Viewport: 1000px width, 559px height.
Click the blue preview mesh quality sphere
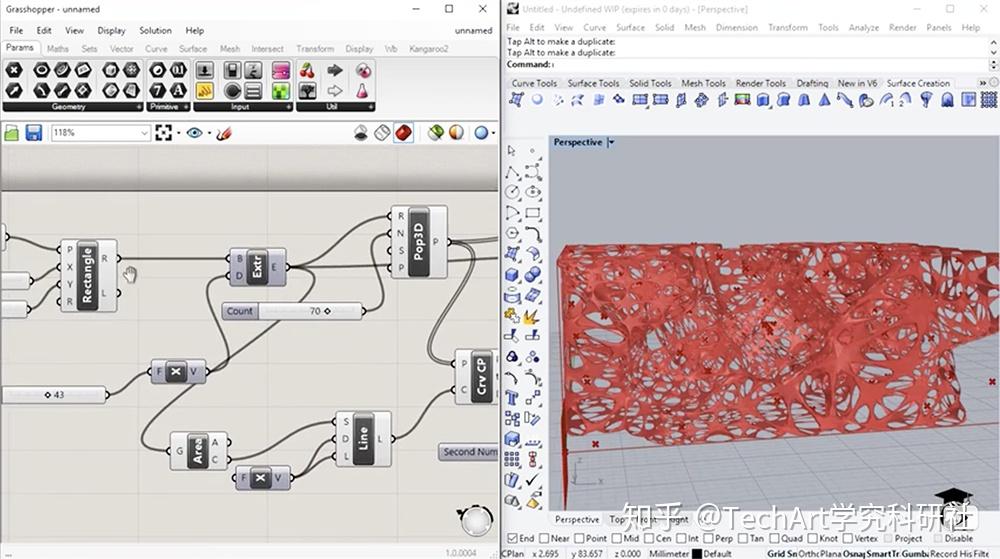point(482,133)
